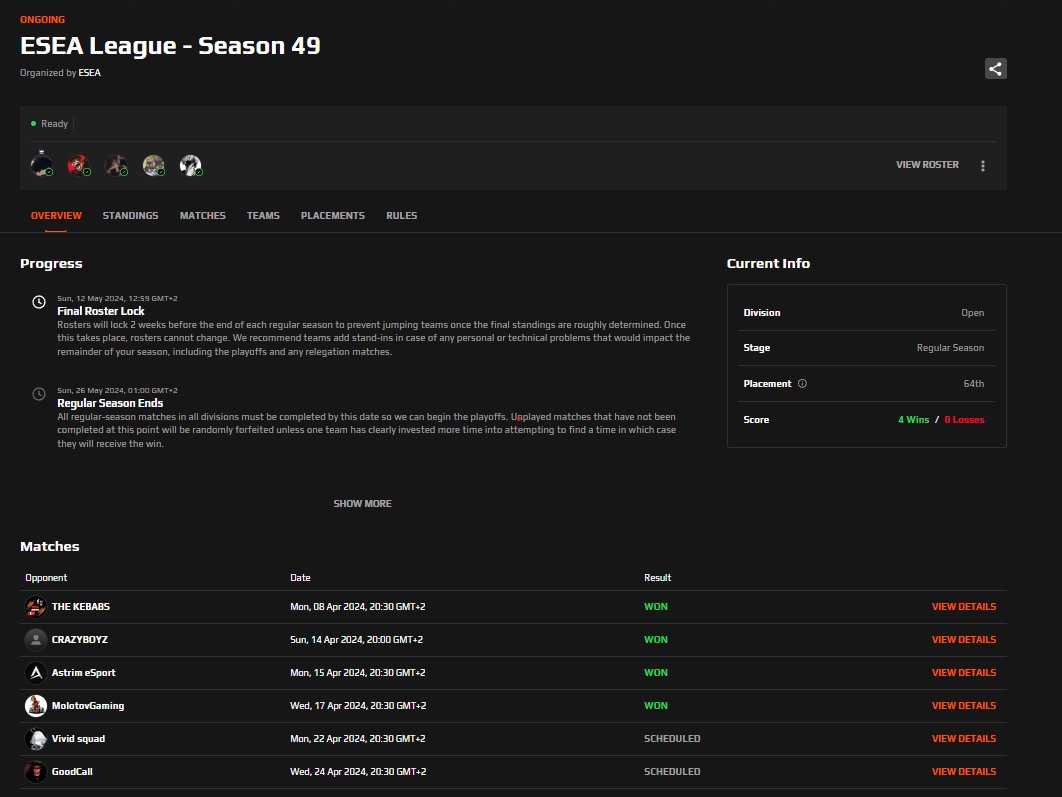This screenshot has height=797, width=1062.
Task: Open the Rules tab
Action: tap(402, 215)
